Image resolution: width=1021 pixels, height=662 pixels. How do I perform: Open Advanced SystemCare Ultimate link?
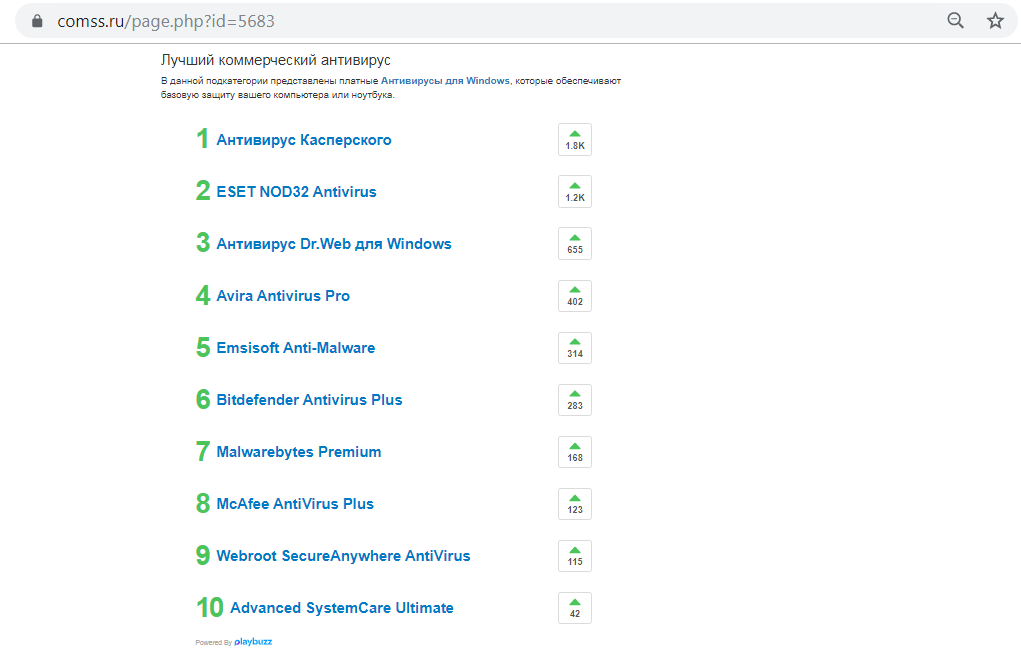coord(342,609)
